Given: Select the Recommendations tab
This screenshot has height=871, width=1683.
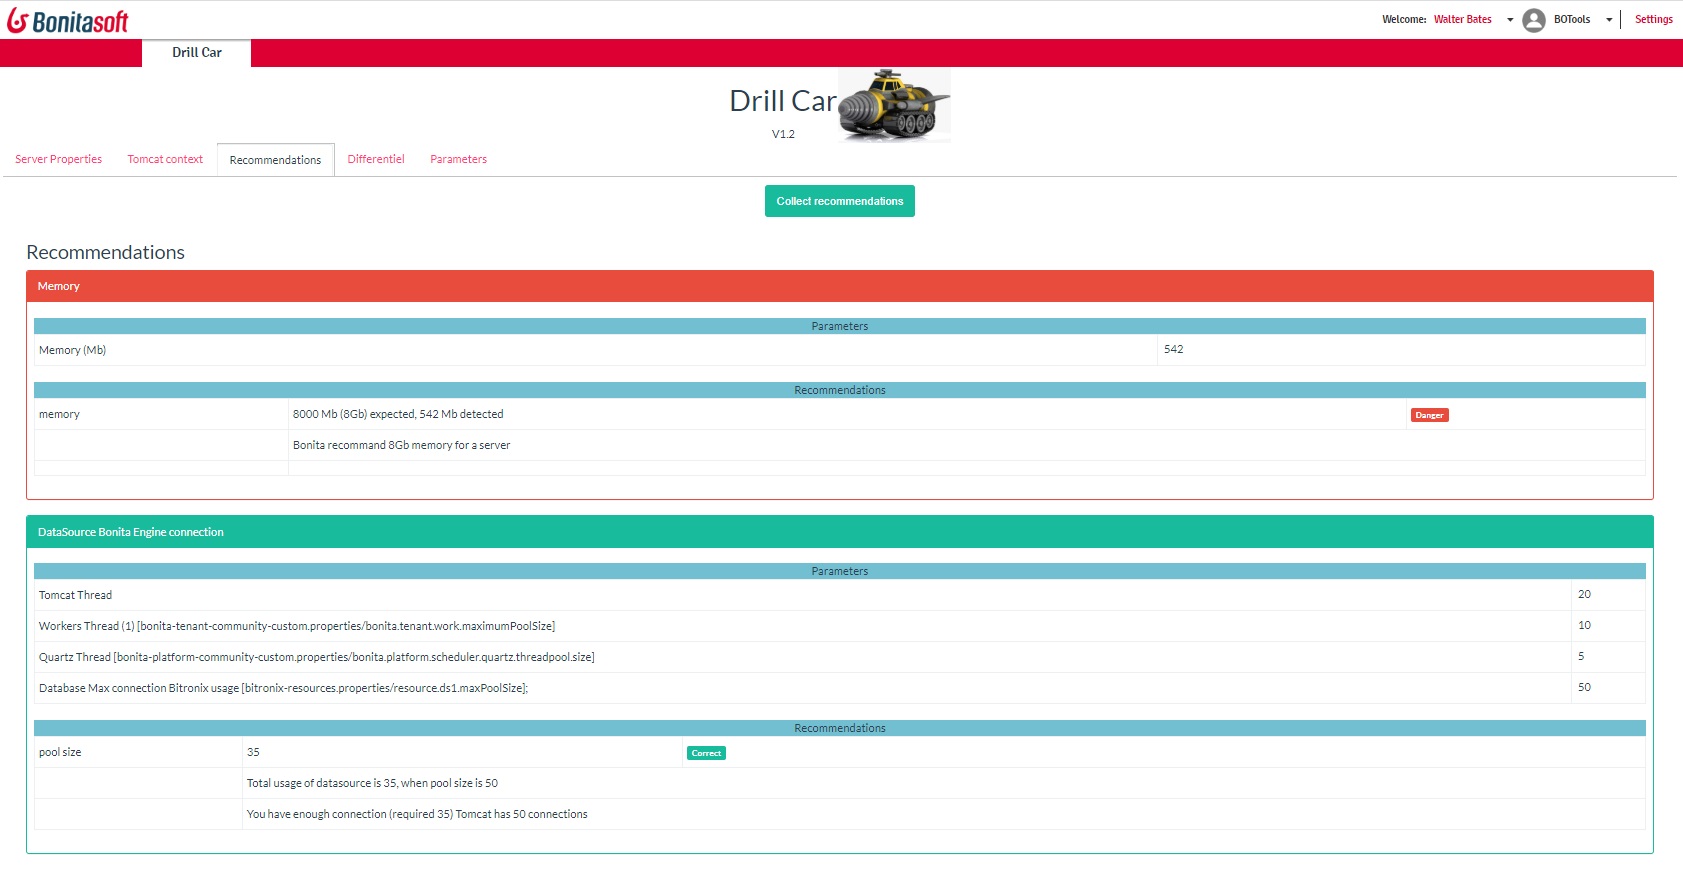Looking at the screenshot, I should pos(275,160).
